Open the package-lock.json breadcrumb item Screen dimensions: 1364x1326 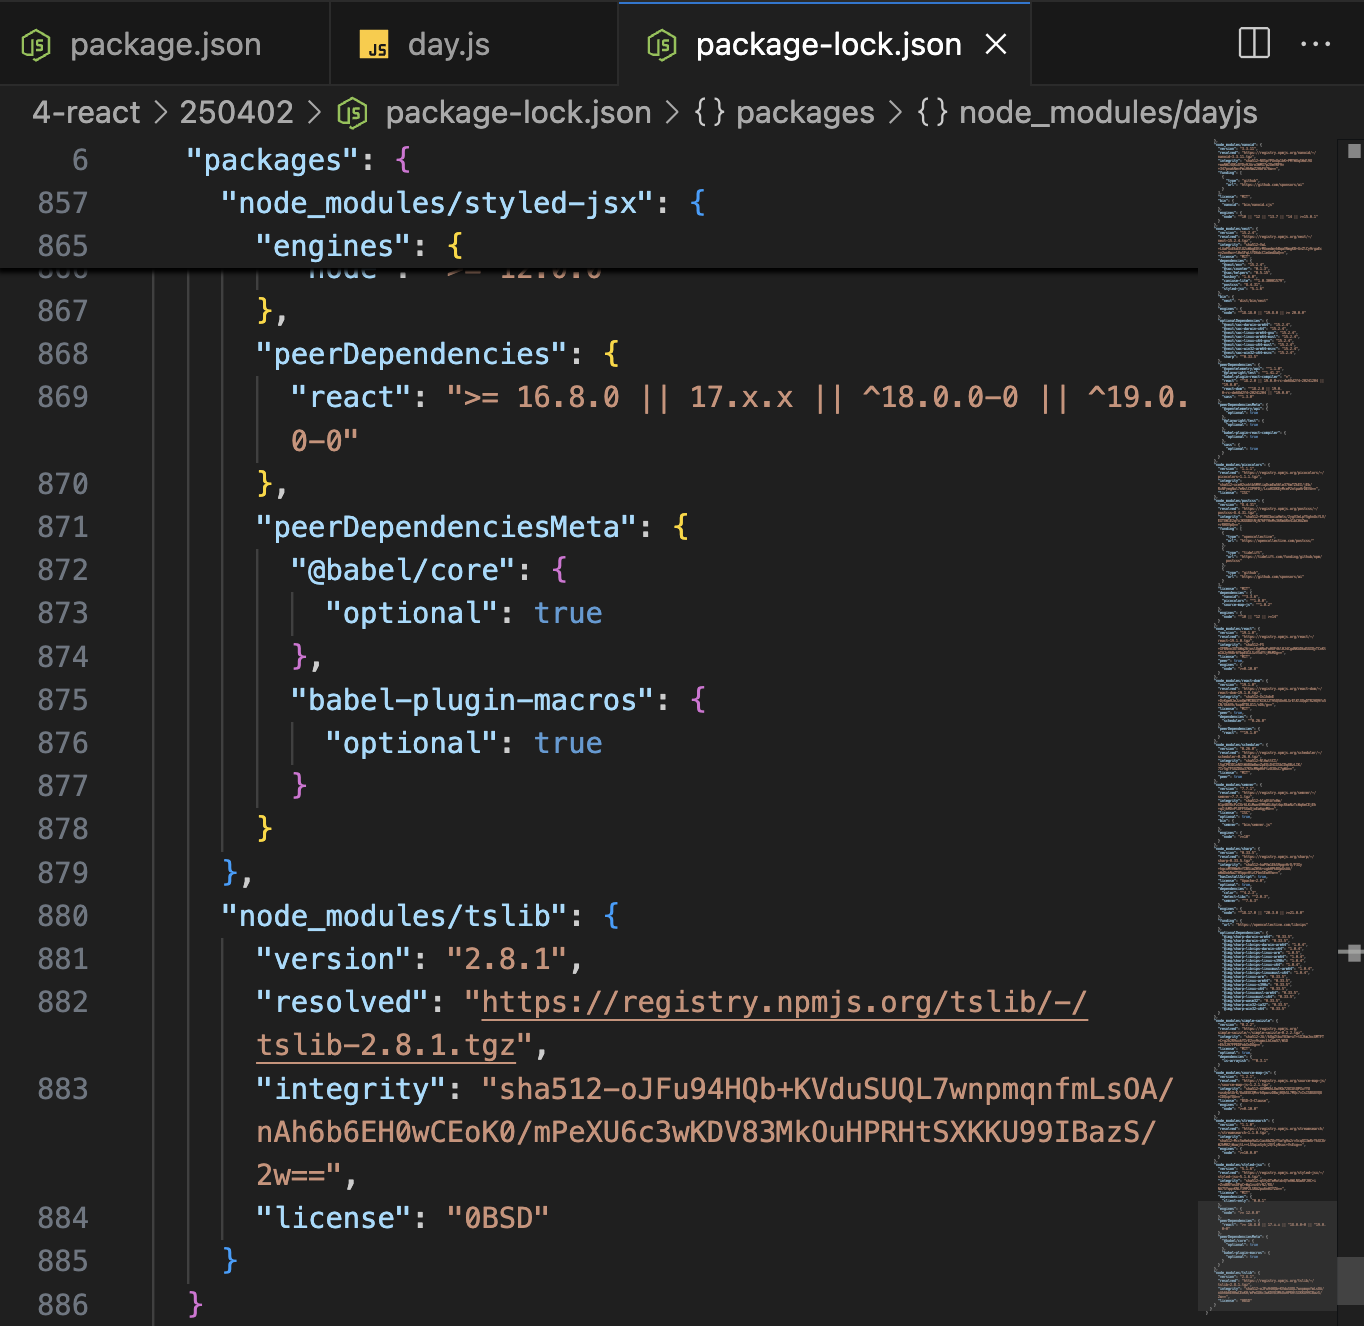518,112
